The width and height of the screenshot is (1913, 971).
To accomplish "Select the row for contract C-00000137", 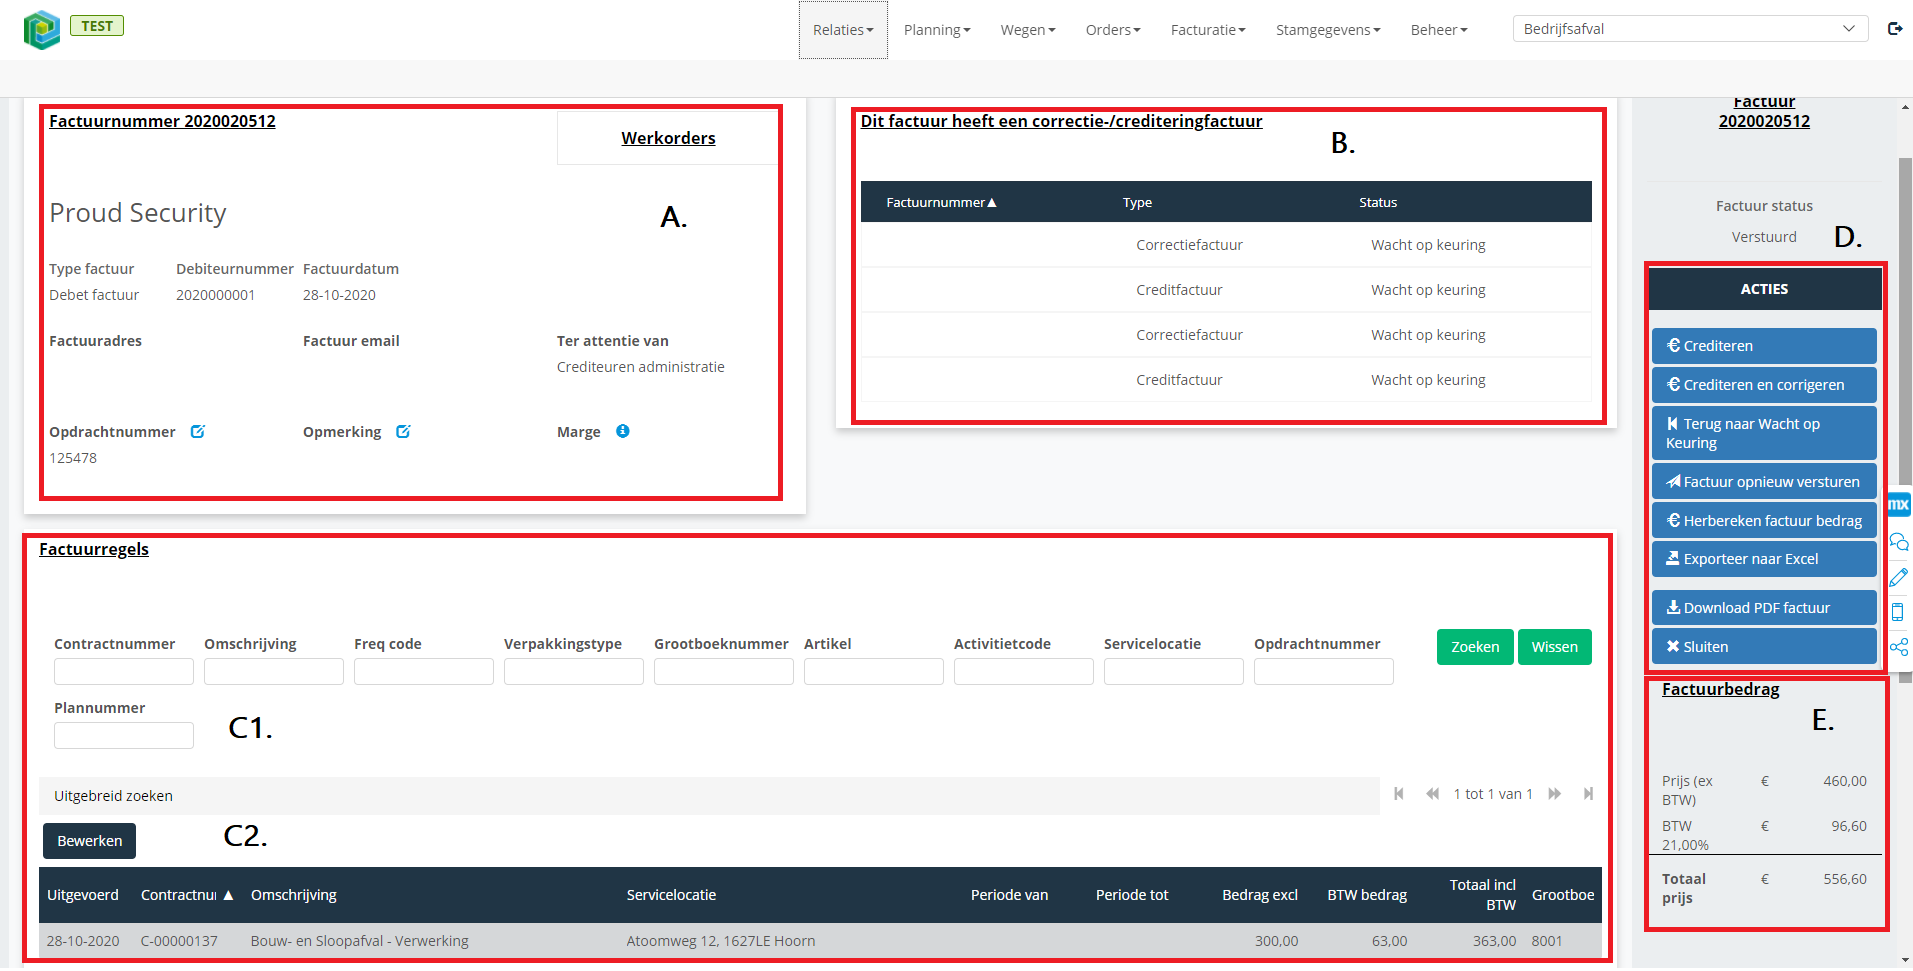I will 820,941.
